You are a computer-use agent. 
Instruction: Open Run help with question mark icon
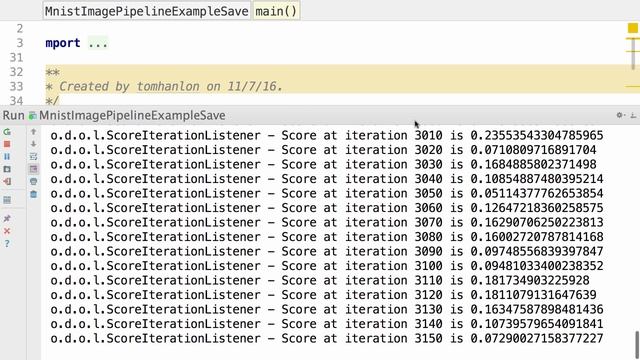coord(7,244)
